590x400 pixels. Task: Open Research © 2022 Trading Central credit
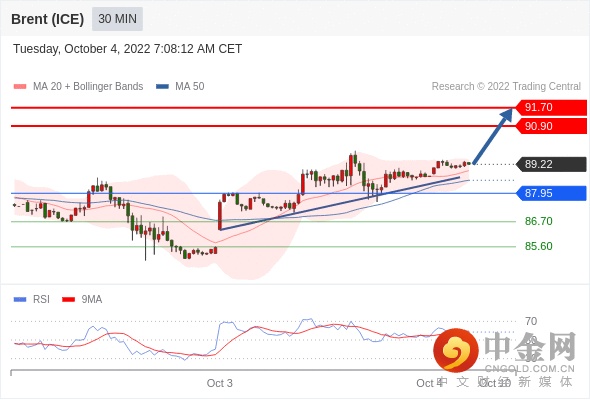click(506, 87)
